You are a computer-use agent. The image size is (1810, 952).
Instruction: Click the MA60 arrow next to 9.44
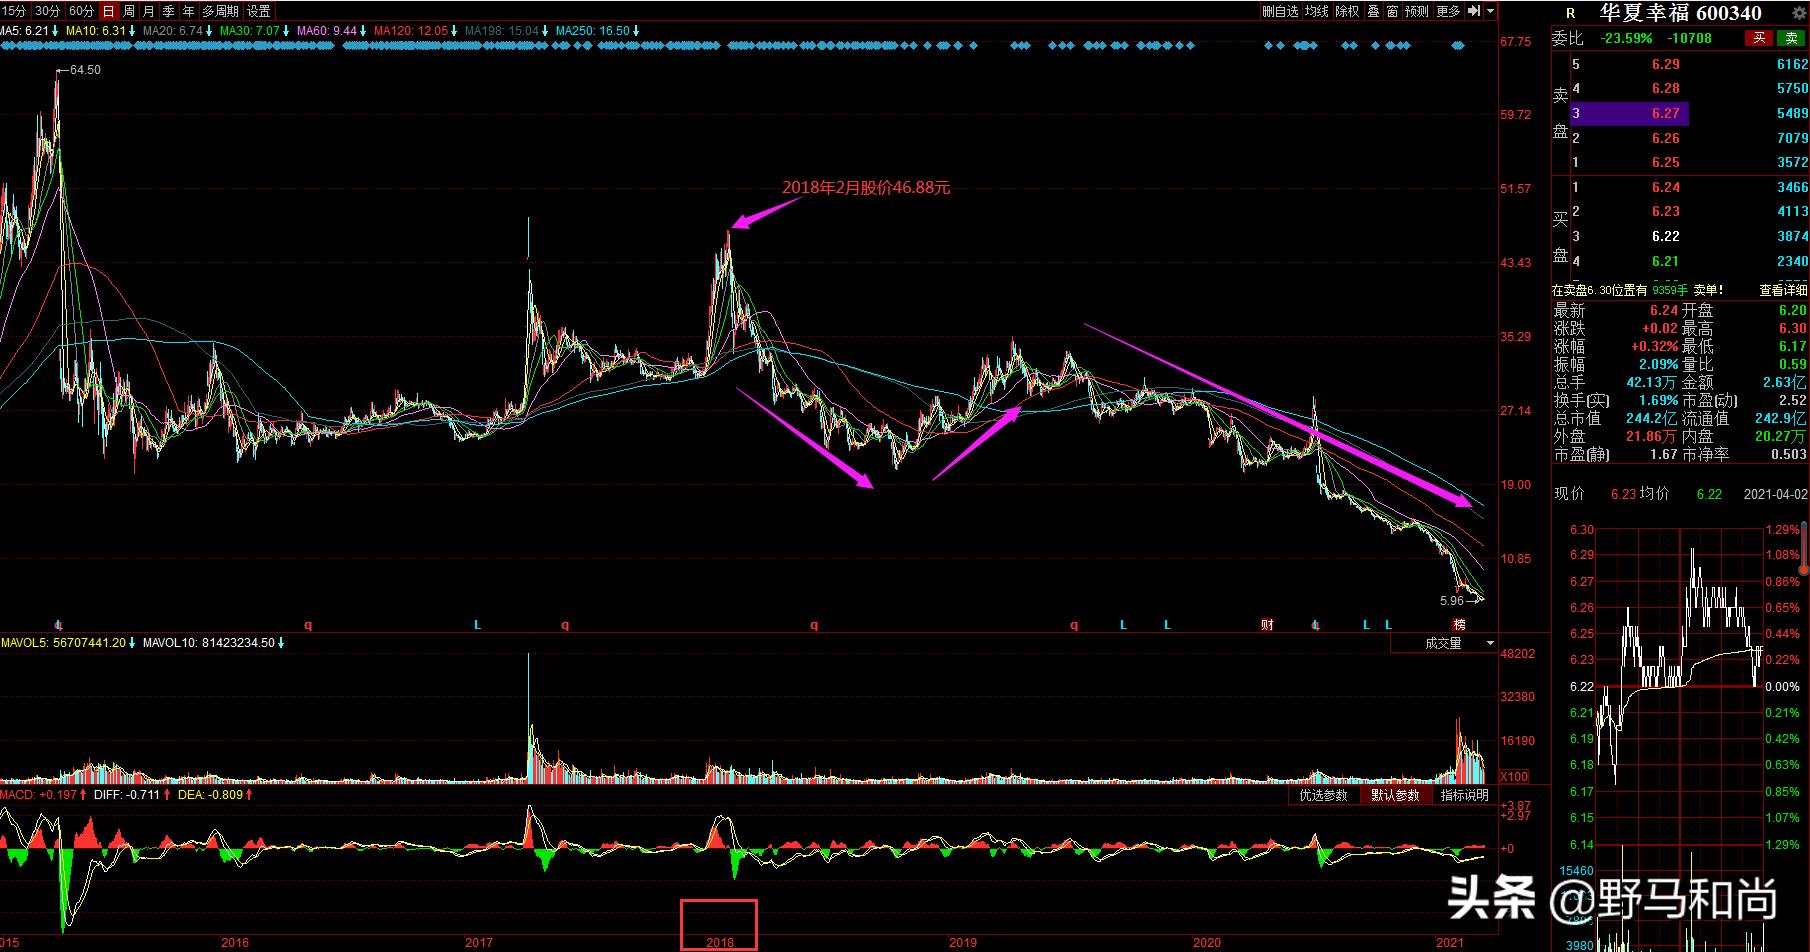pos(363,31)
